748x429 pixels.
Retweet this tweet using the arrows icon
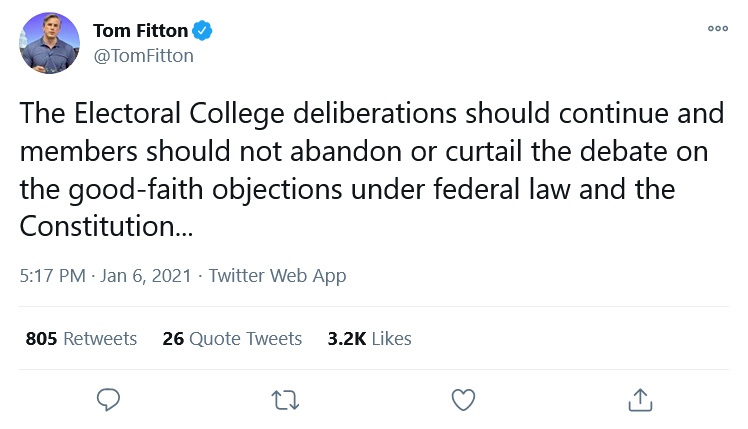(285, 400)
